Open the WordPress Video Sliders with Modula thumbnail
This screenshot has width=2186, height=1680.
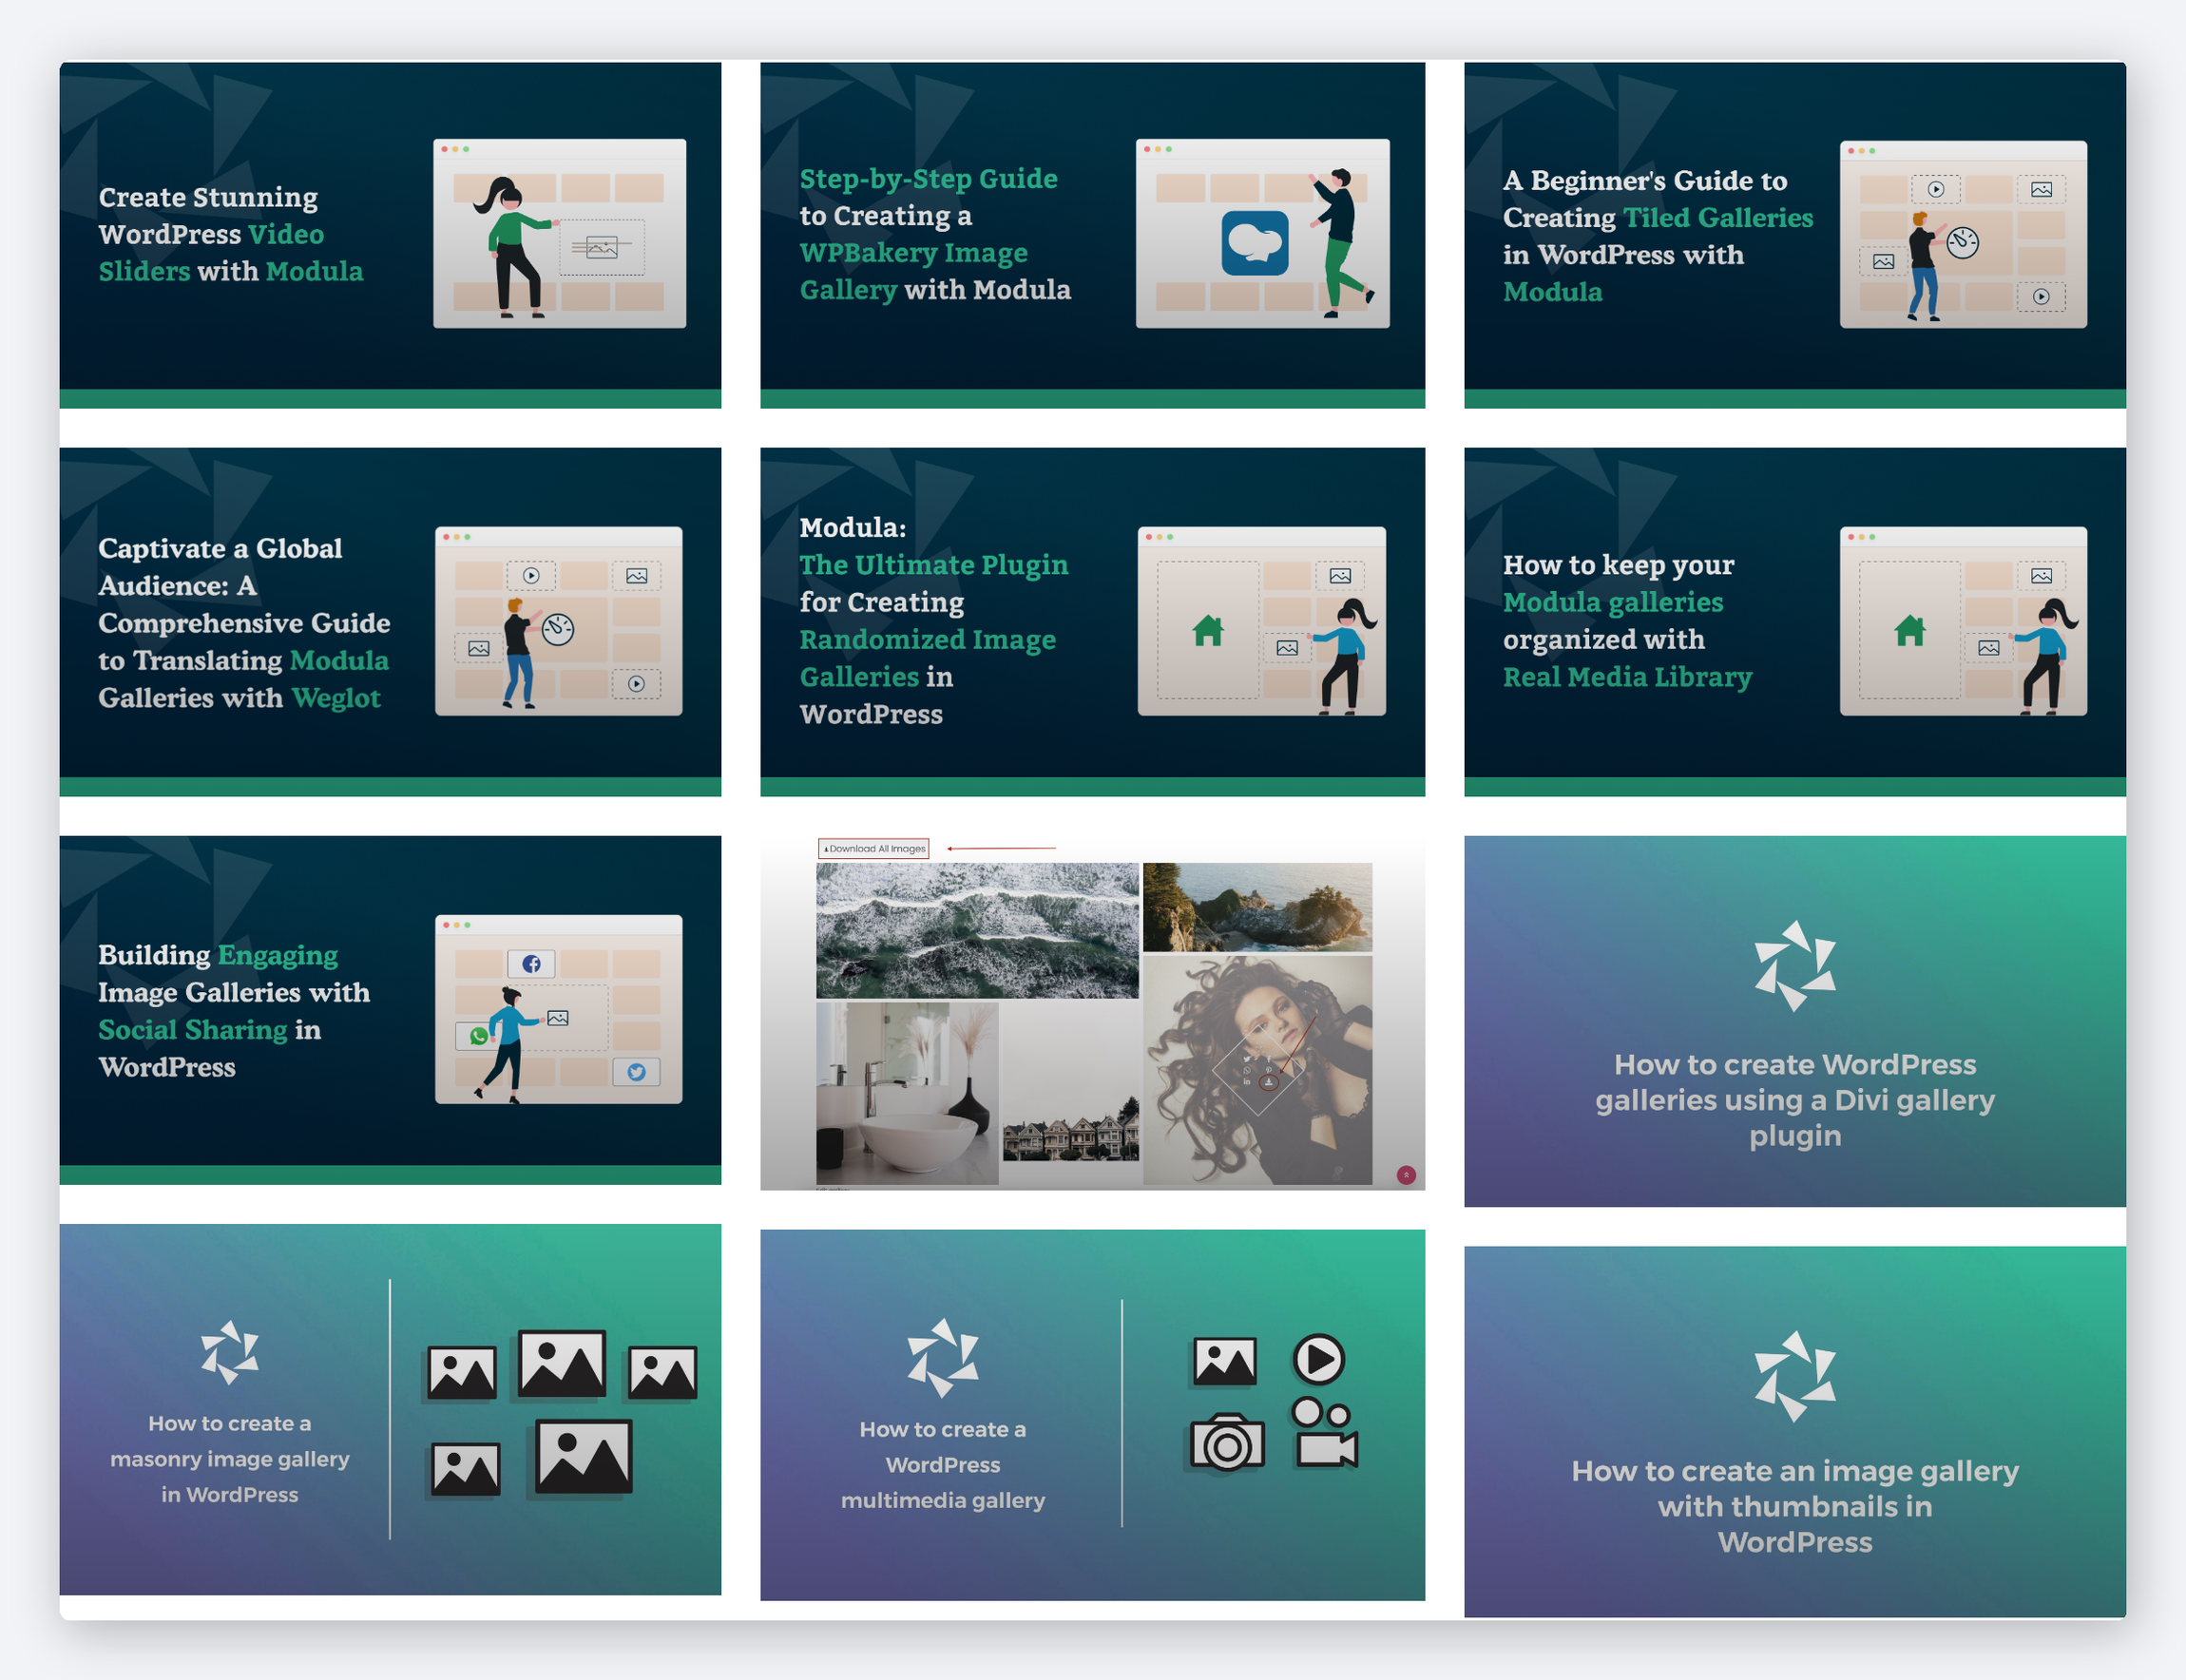[x=390, y=235]
